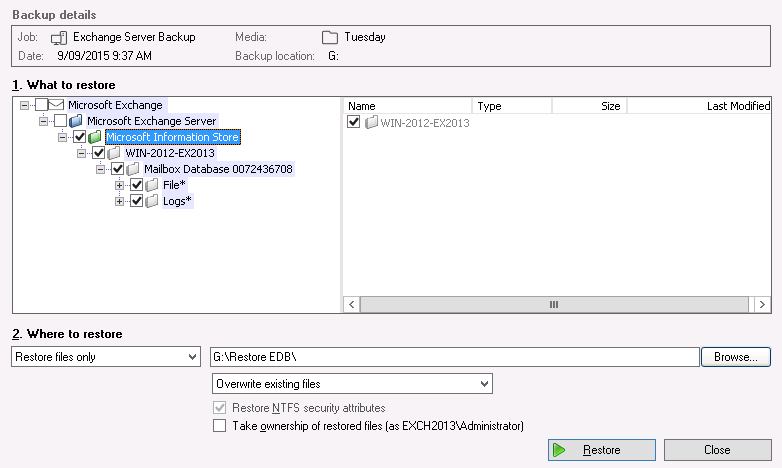Select the Microsoft Exchange Server label
Image resolution: width=782 pixels, height=468 pixels.
coord(152,121)
